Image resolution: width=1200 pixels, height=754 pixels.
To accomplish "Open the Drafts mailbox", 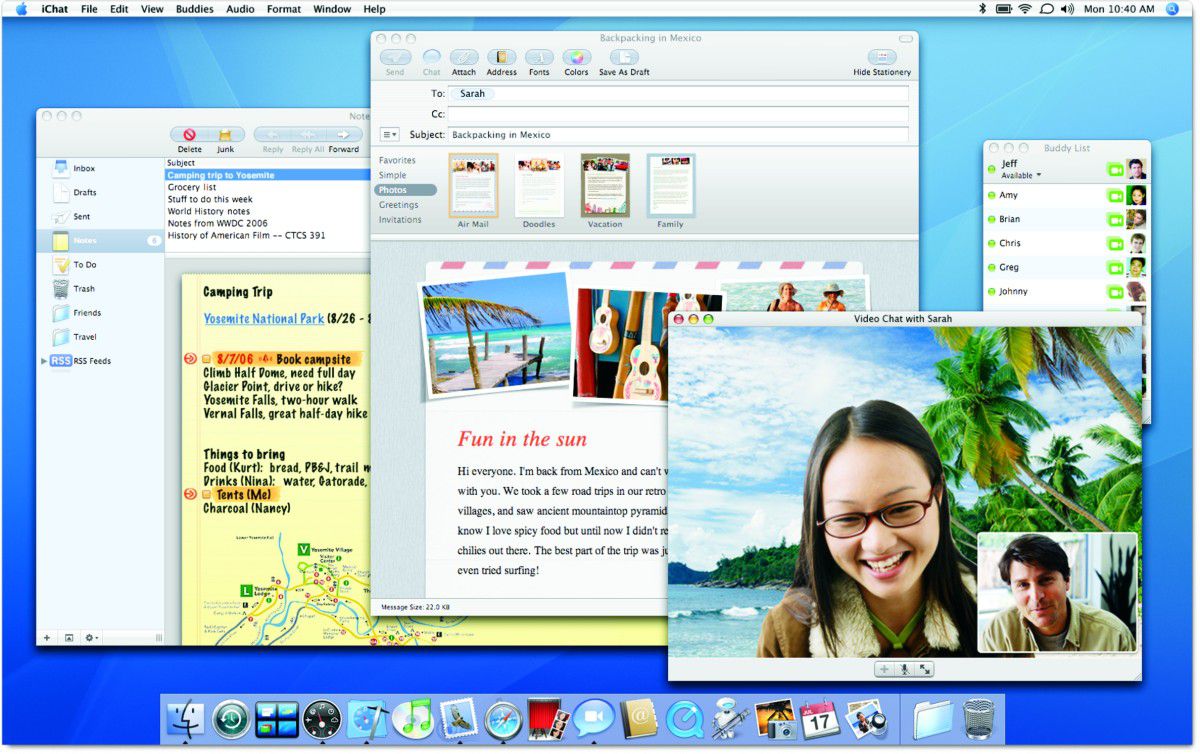I will pyautogui.click(x=100, y=192).
